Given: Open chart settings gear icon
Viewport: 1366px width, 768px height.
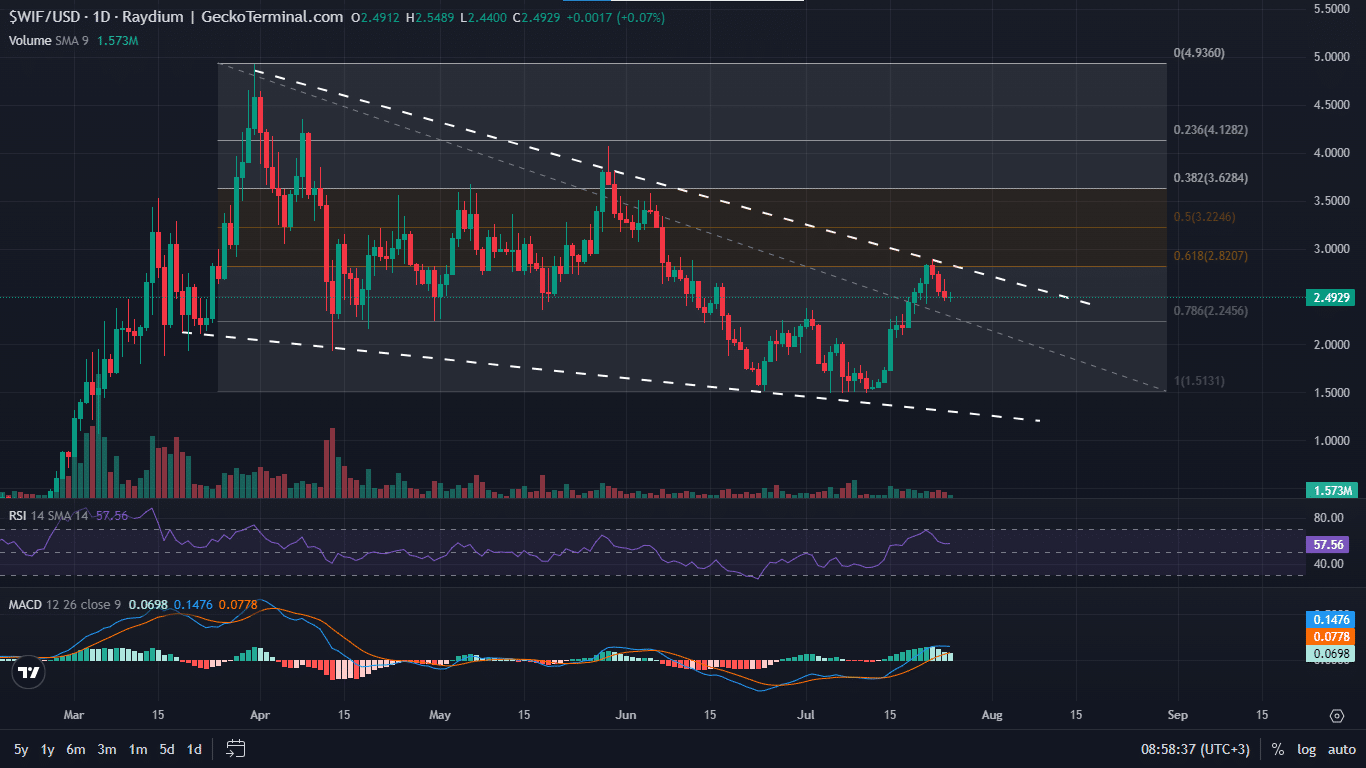Looking at the screenshot, I should [x=1337, y=716].
